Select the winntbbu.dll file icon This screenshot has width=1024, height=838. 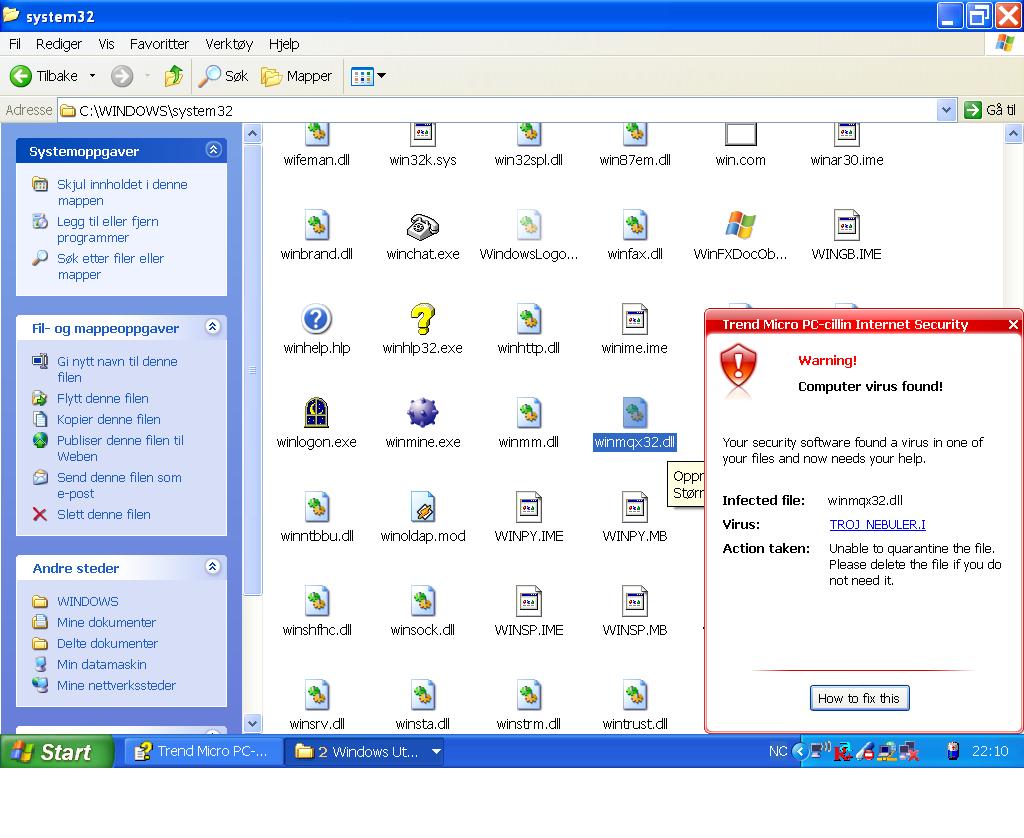(317, 508)
